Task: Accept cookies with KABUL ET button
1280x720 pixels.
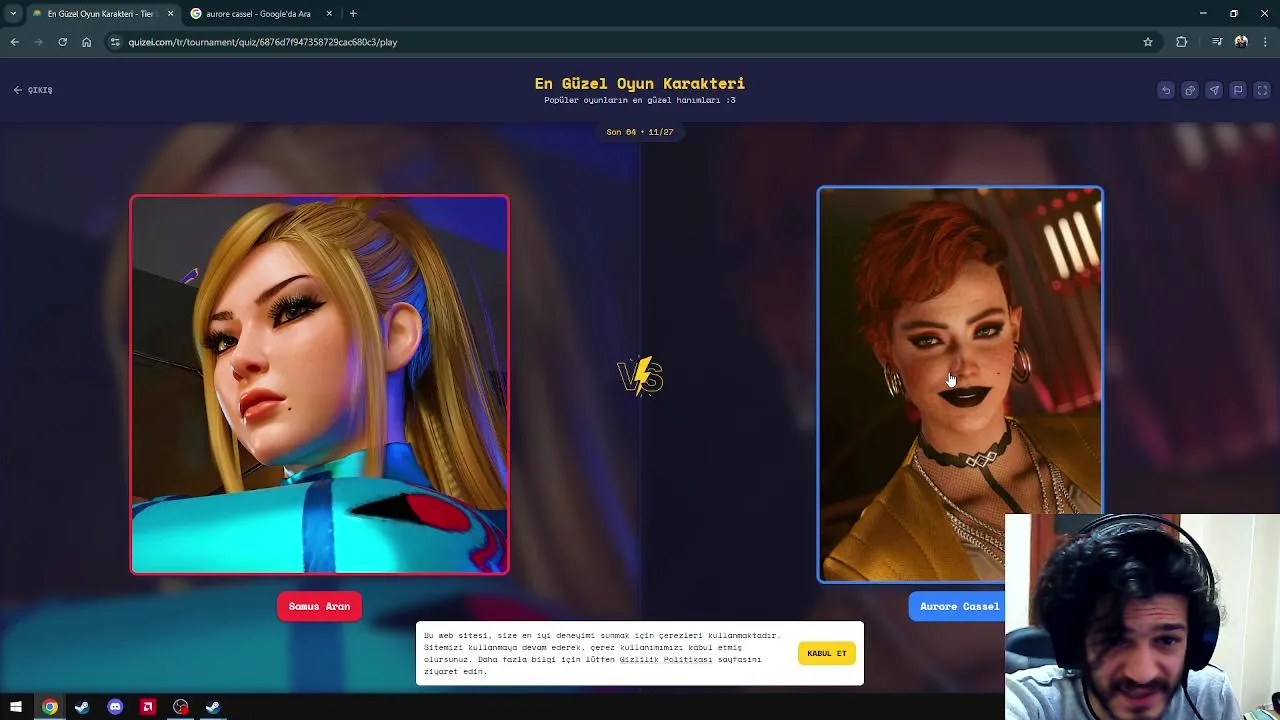Action: point(827,653)
